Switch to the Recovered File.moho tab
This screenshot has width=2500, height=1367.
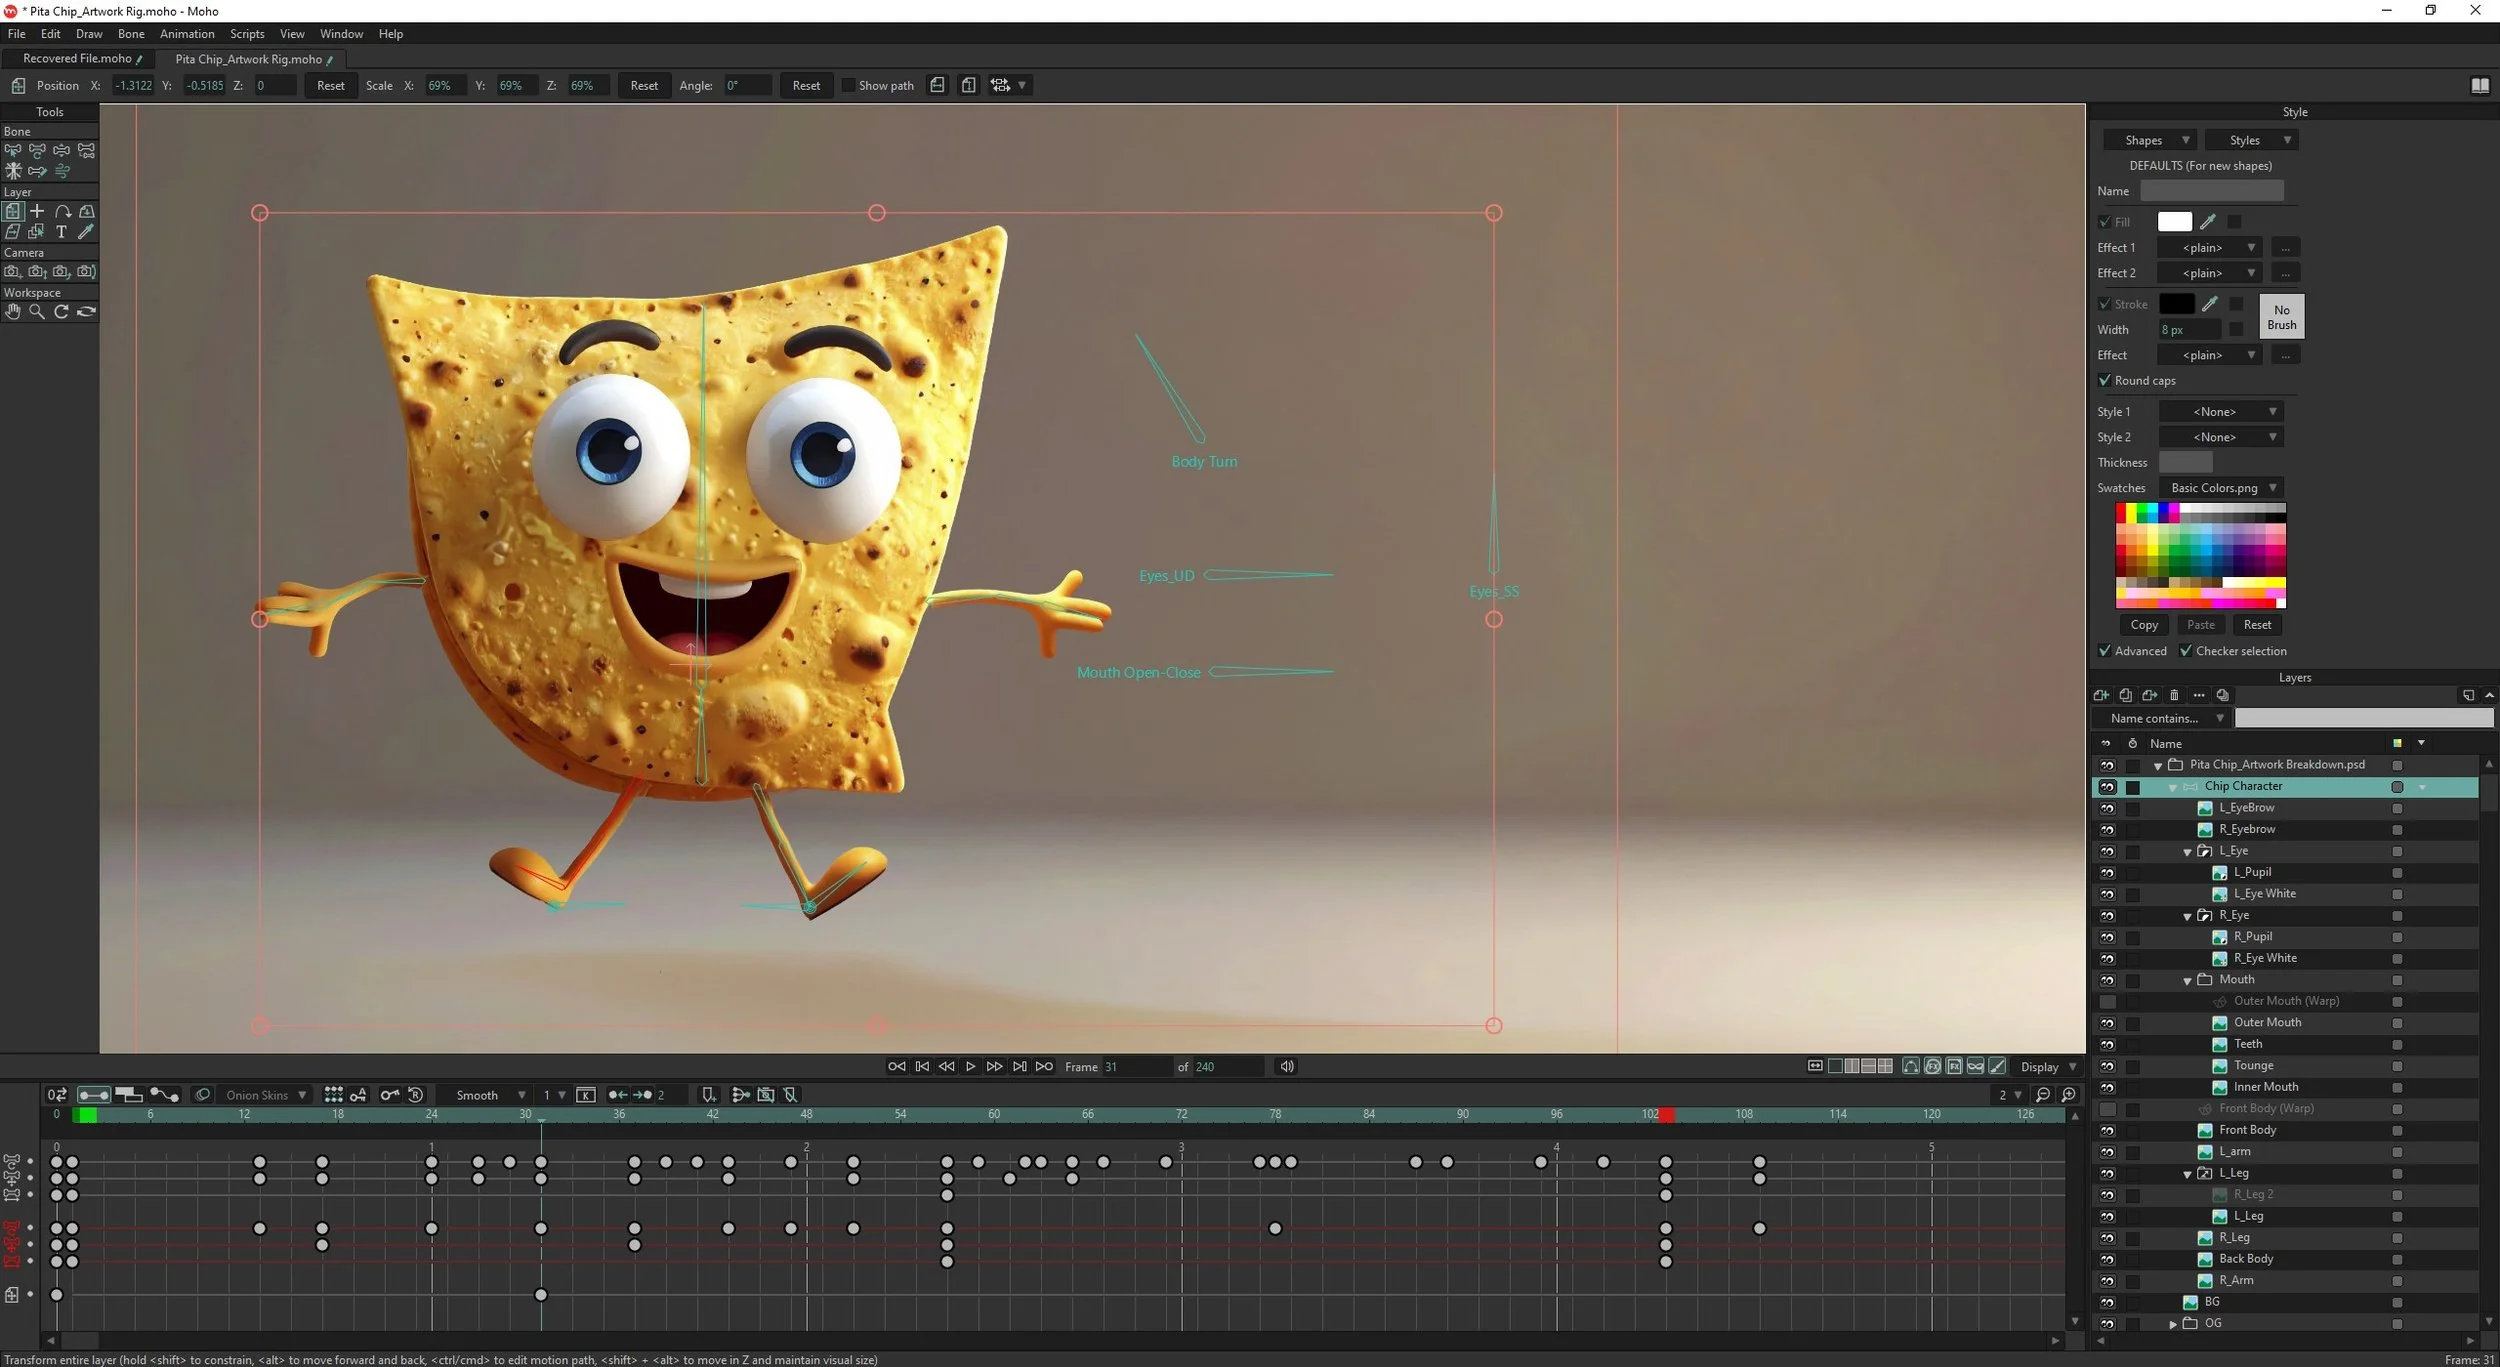pos(78,59)
